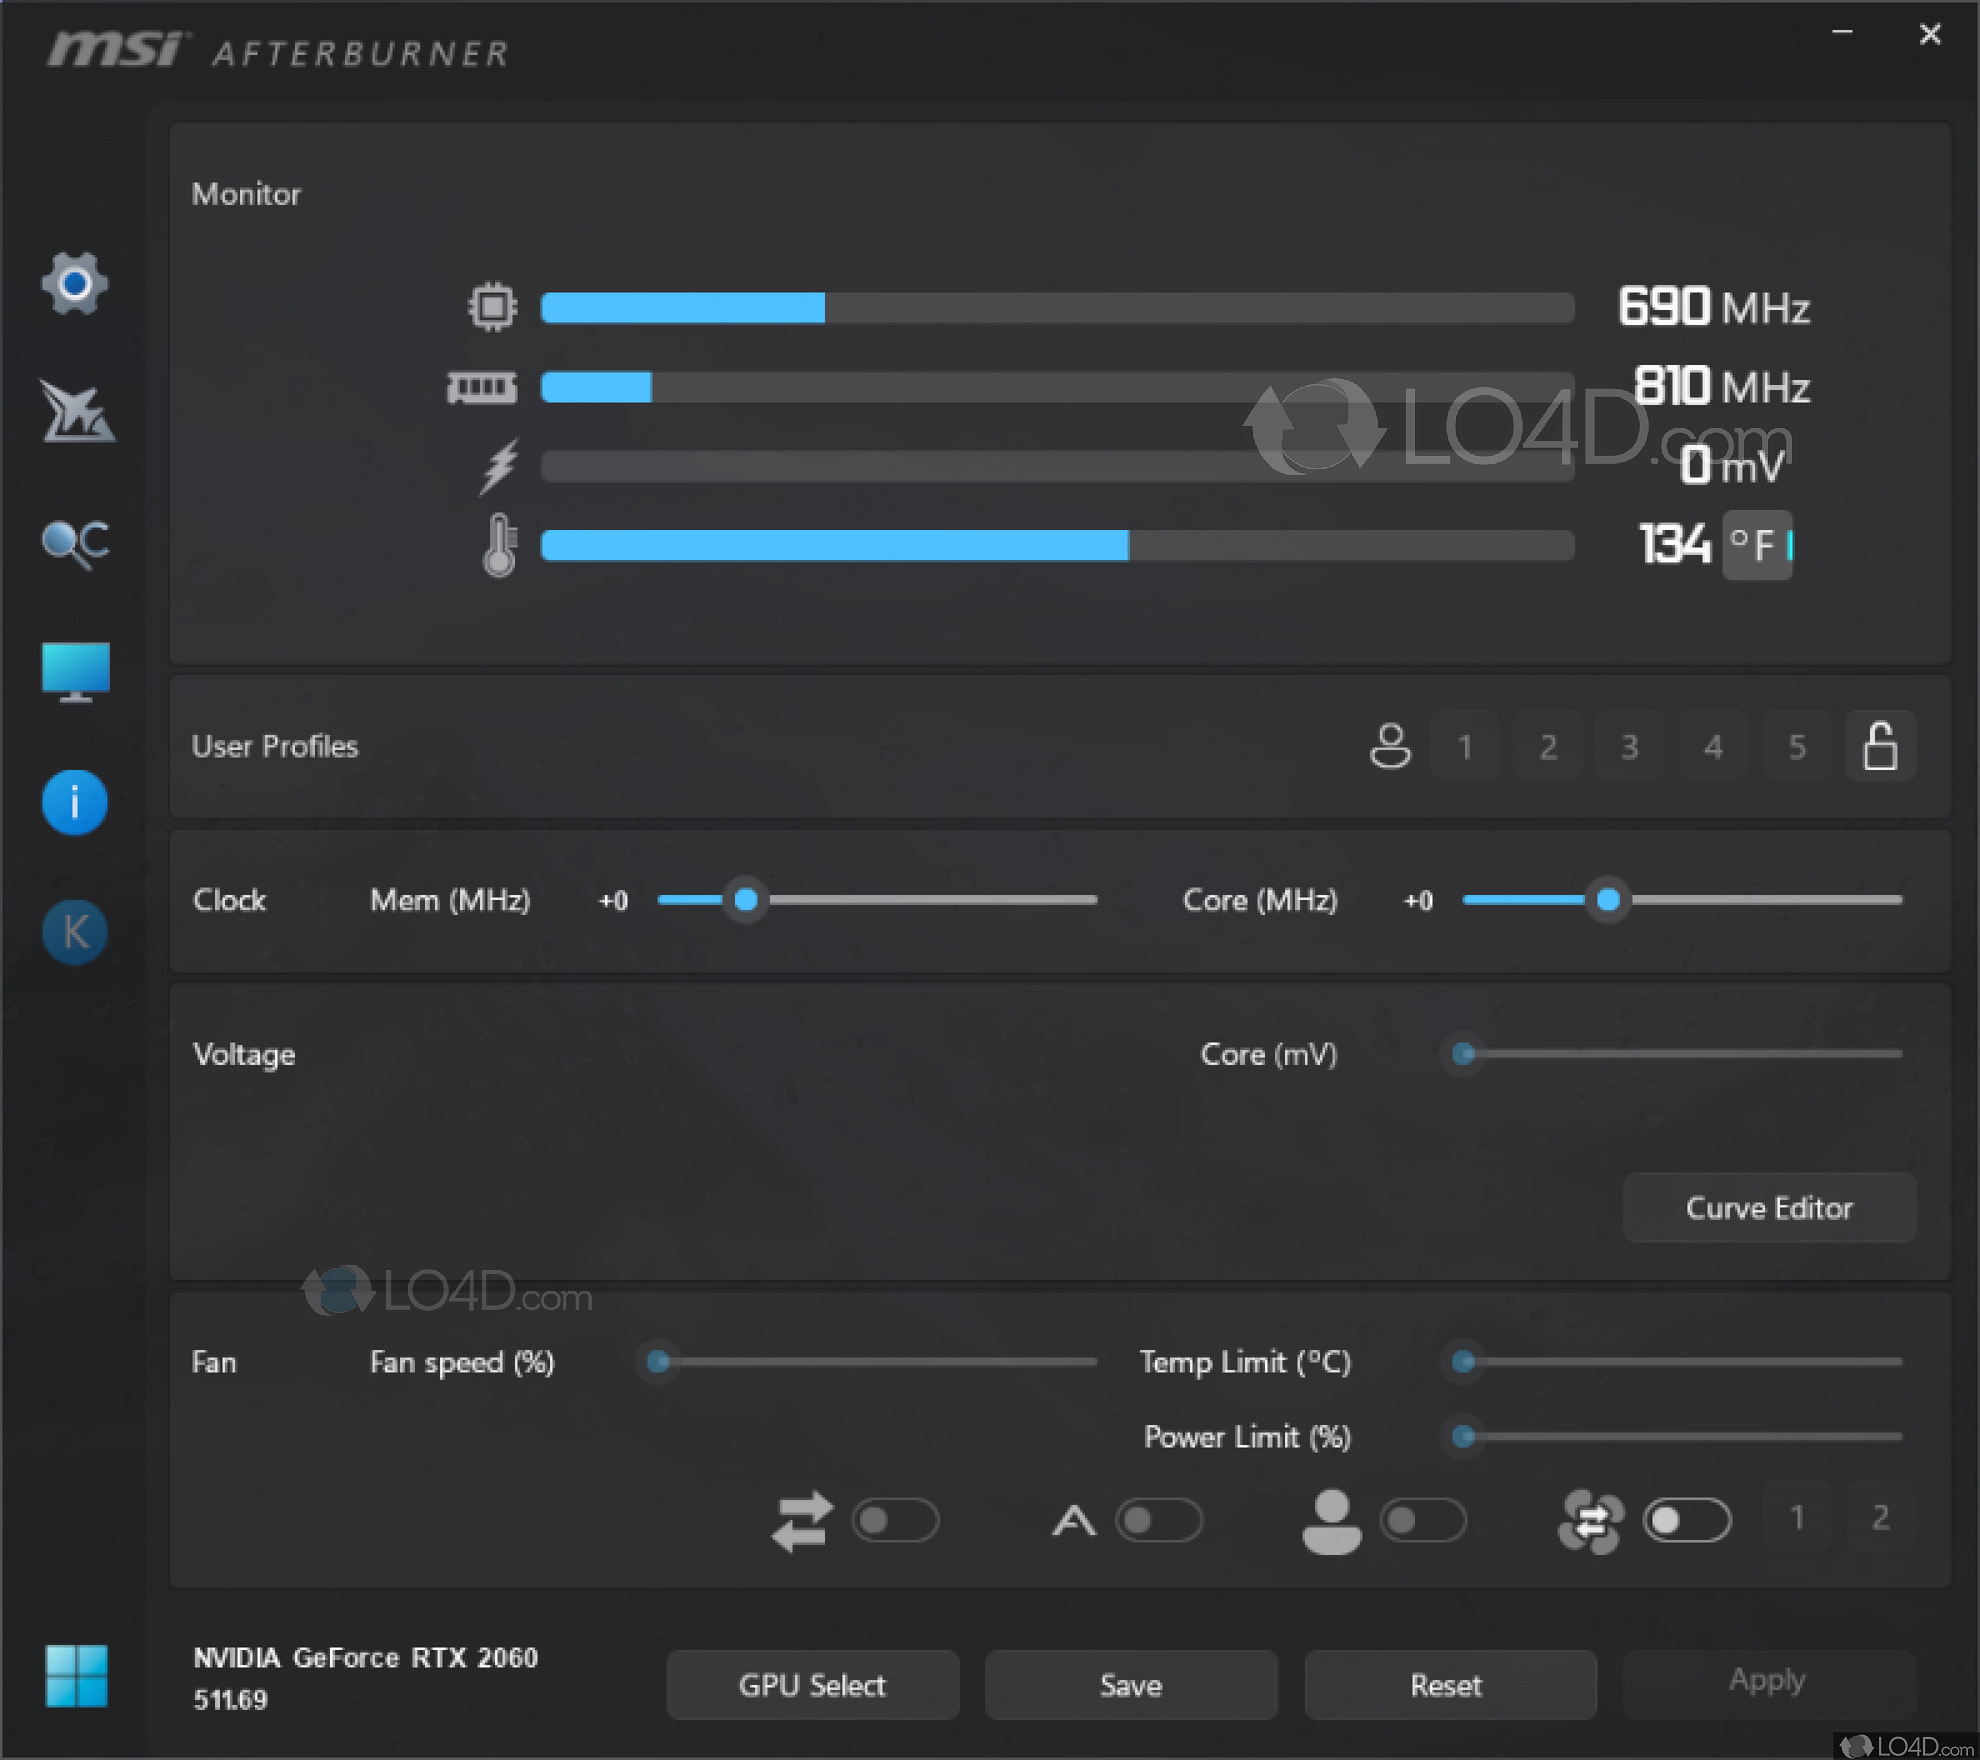Select user profile slot 1
This screenshot has height=1760, width=1980.
(1464, 746)
